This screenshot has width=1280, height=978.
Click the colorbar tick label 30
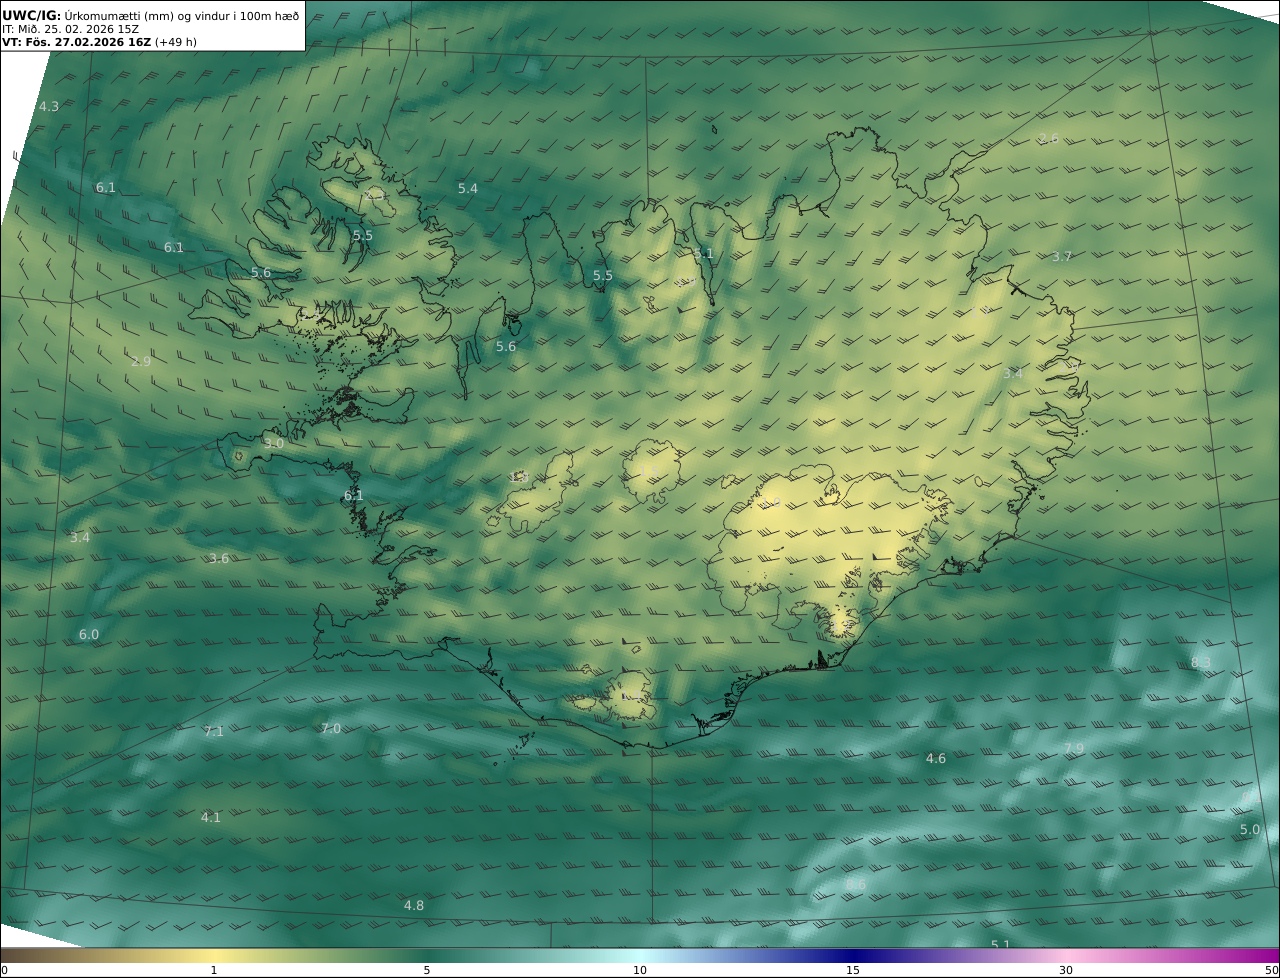pyautogui.click(x=1066, y=970)
